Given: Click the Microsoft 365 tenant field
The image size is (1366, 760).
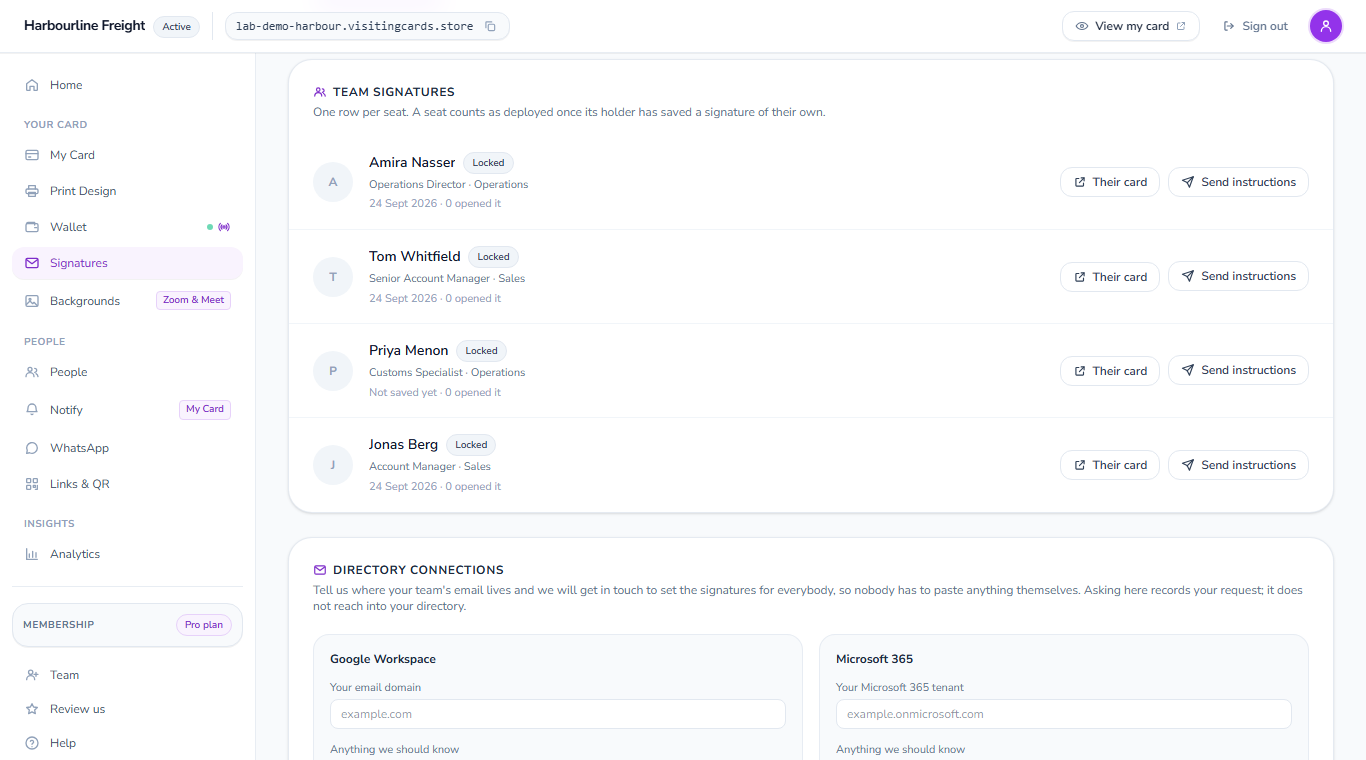Looking at the screenshot, I should pos(1064,714).
